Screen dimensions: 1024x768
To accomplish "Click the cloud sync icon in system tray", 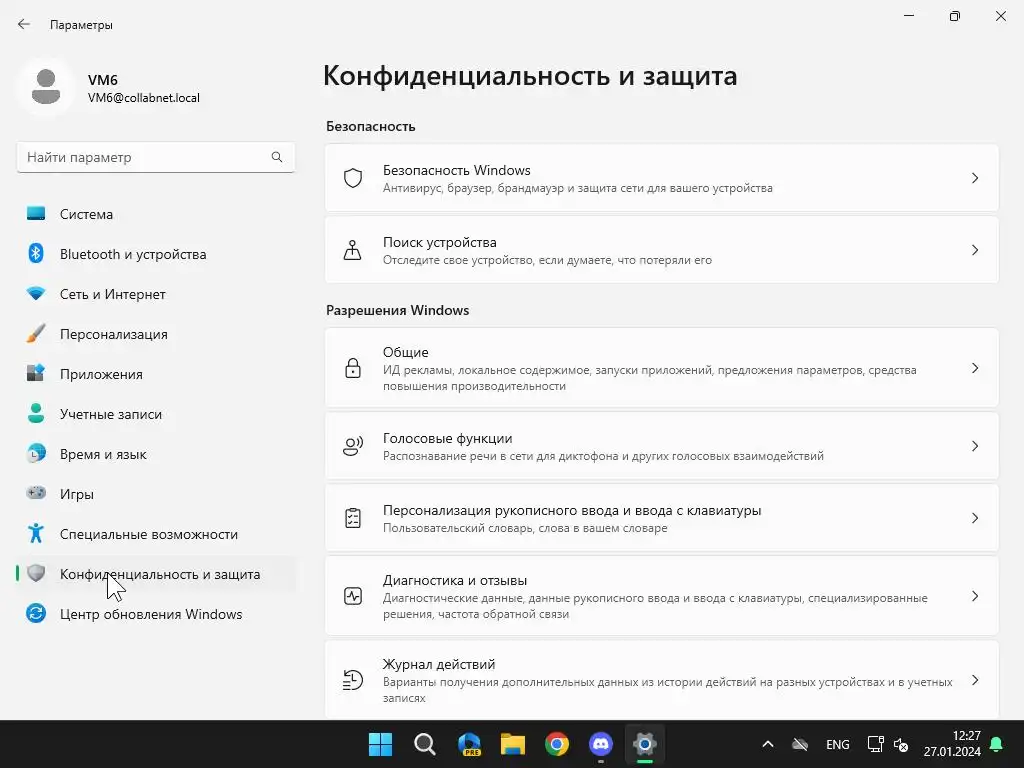I will pos(800,744).
